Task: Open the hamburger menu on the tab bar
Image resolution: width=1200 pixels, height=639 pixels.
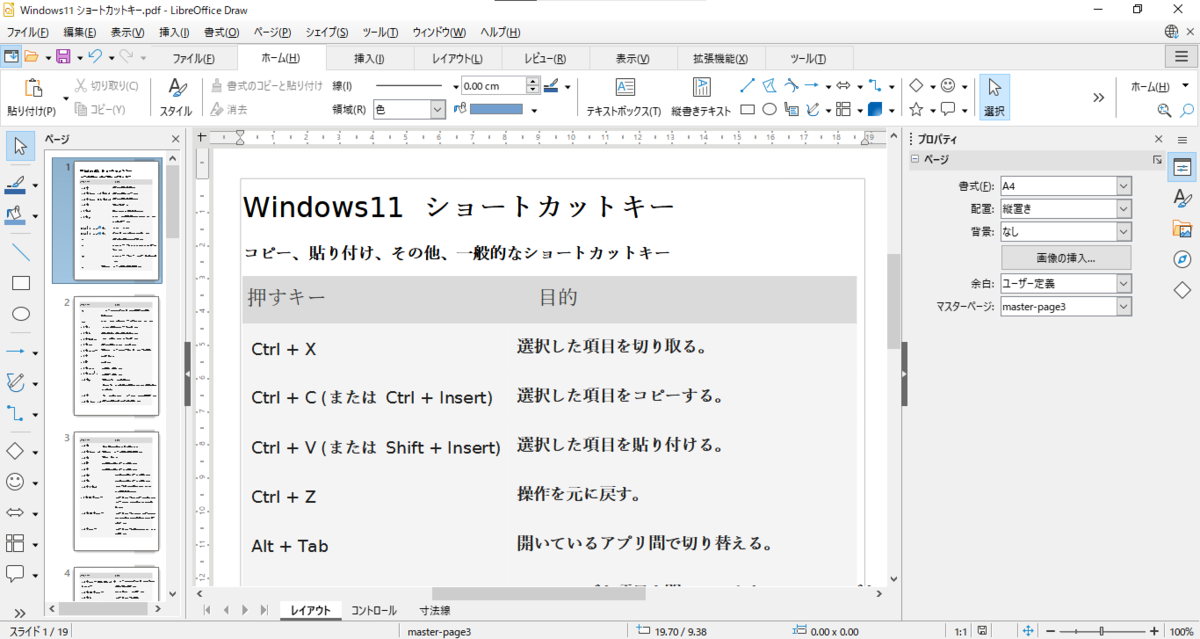Action: point(1181,57)
